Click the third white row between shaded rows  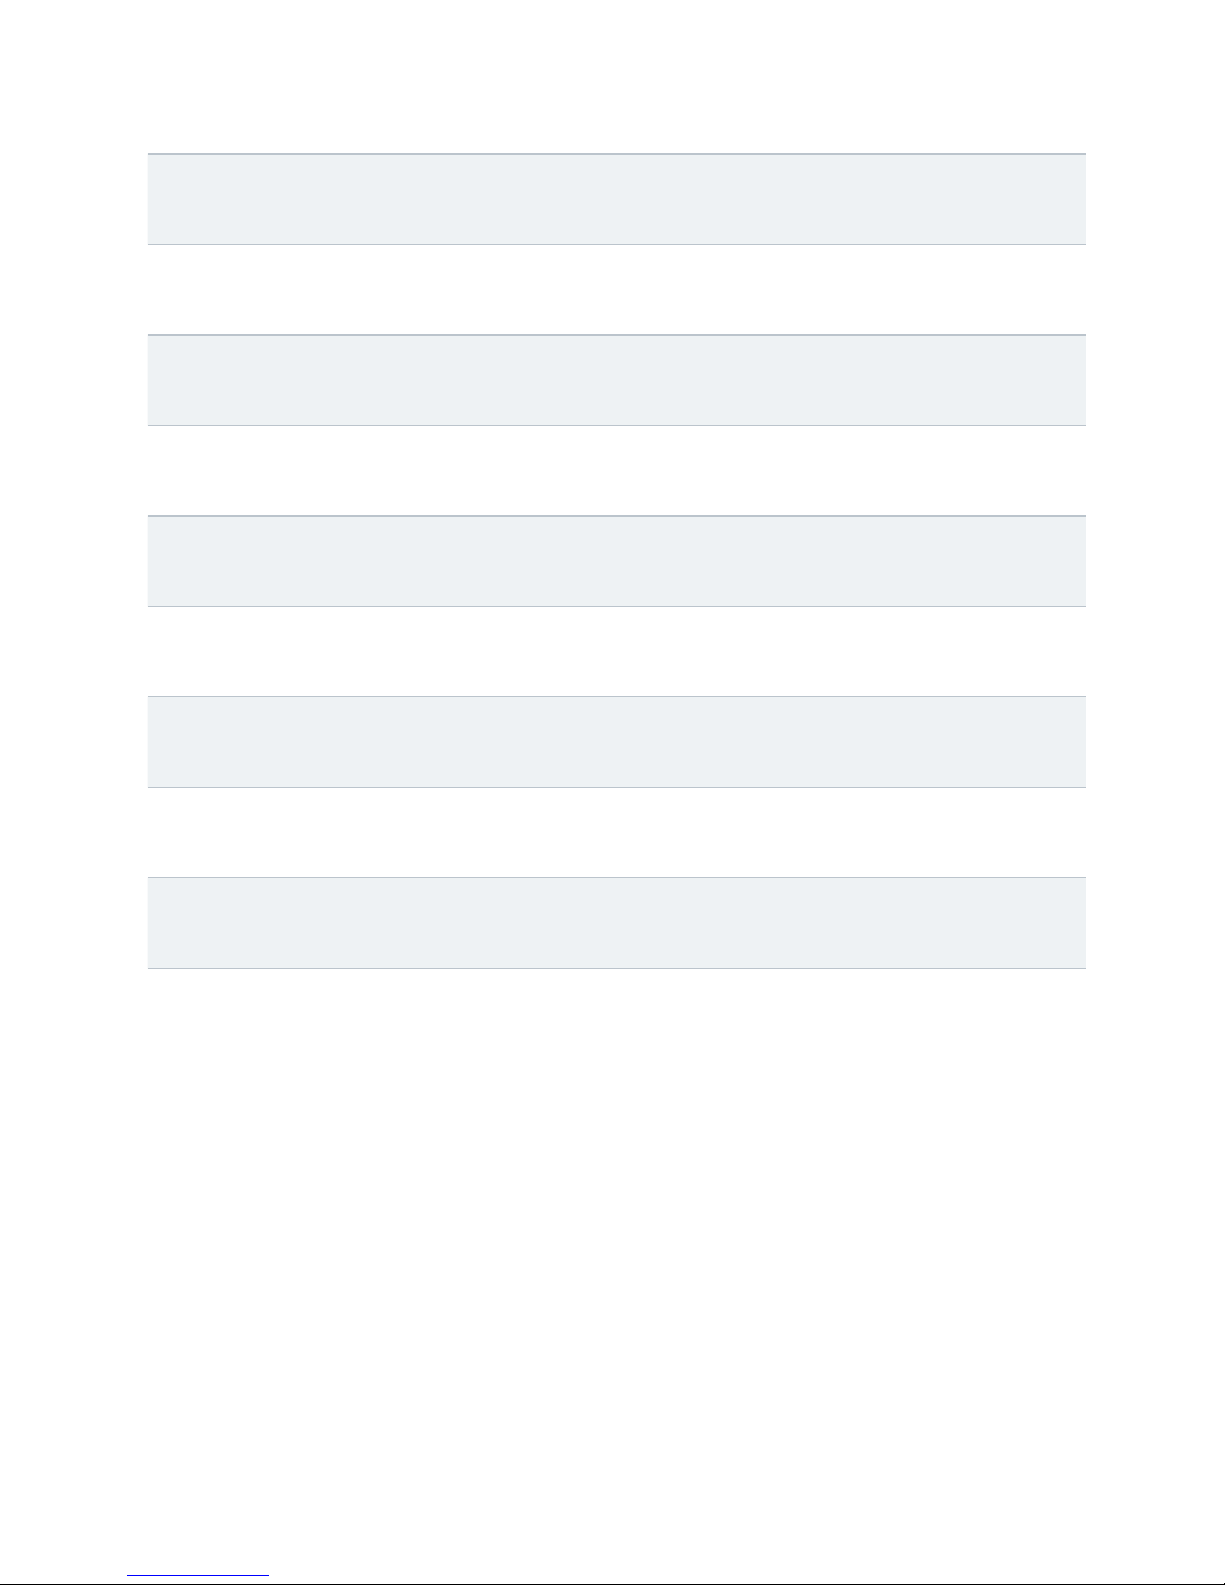[616, 652]
